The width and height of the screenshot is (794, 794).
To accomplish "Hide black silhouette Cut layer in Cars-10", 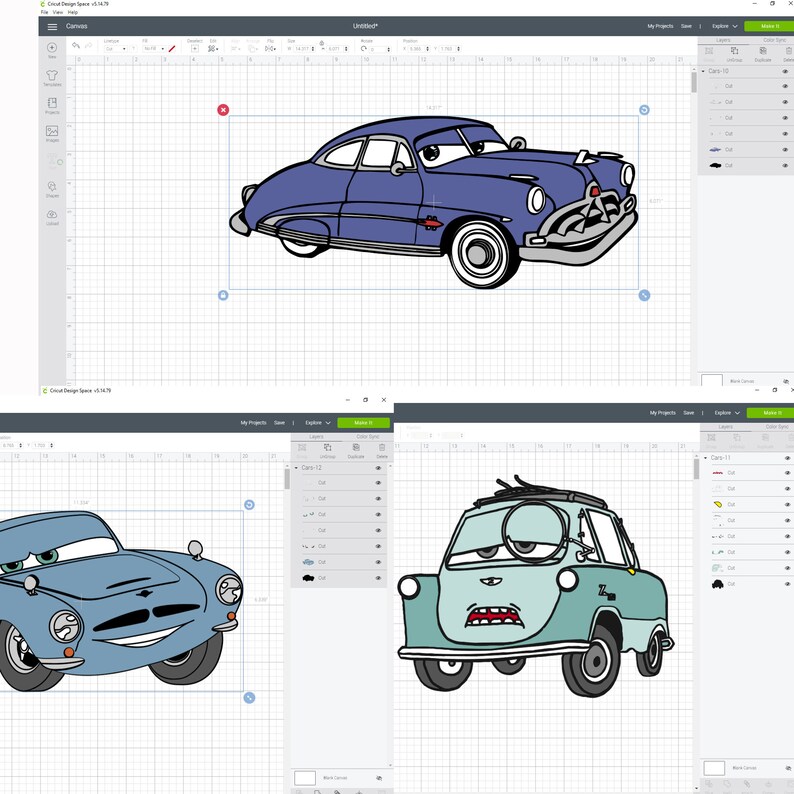I will coord(785,166).
